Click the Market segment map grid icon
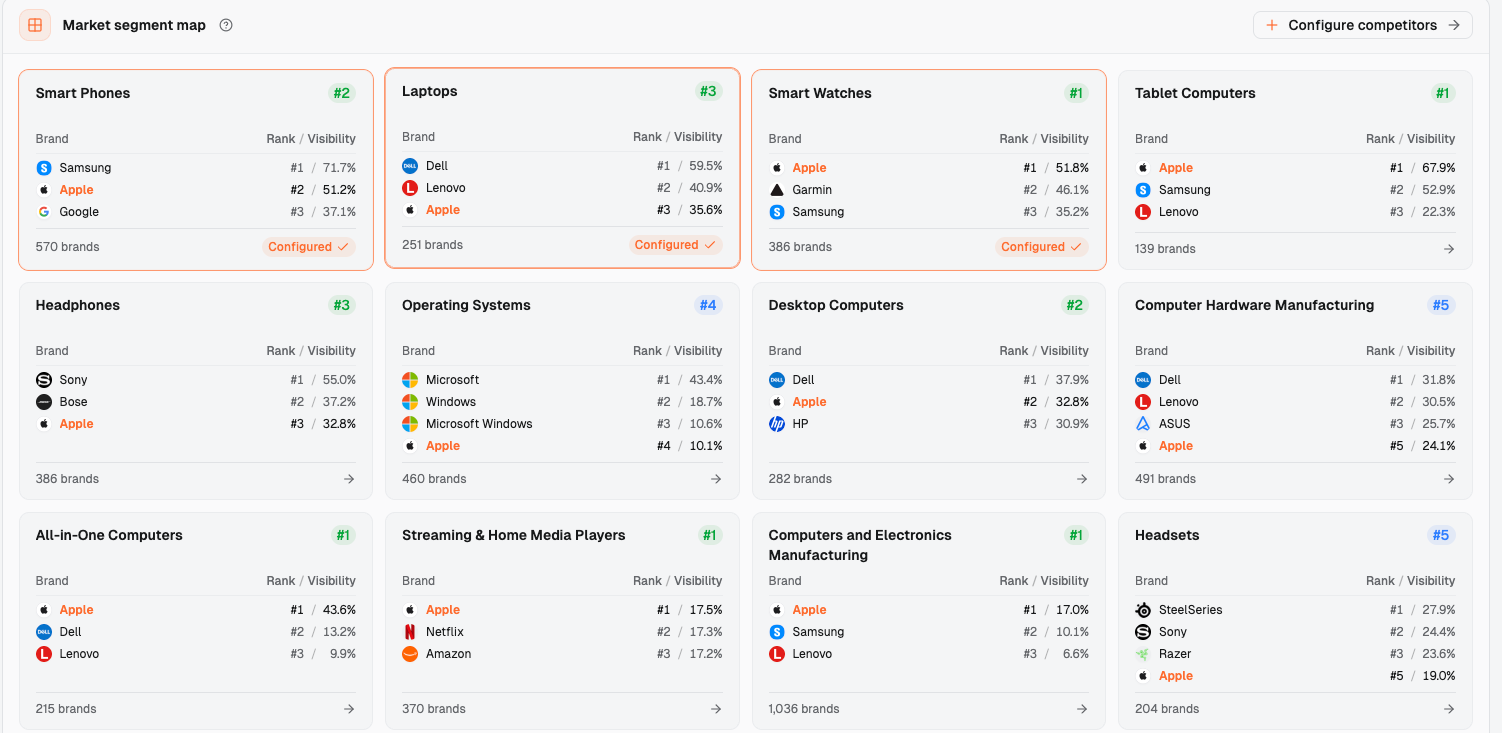Screen dimensions: 1502x733 pyautogui.click(x=35, y=25)
